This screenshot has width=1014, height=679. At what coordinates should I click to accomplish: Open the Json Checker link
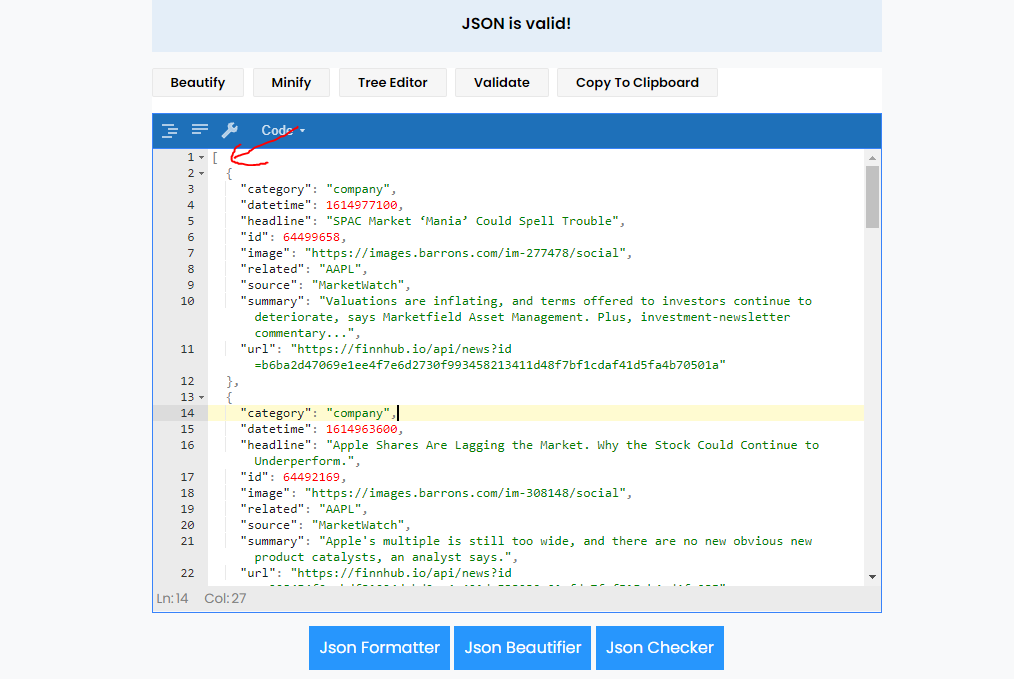tap(660, 647)
